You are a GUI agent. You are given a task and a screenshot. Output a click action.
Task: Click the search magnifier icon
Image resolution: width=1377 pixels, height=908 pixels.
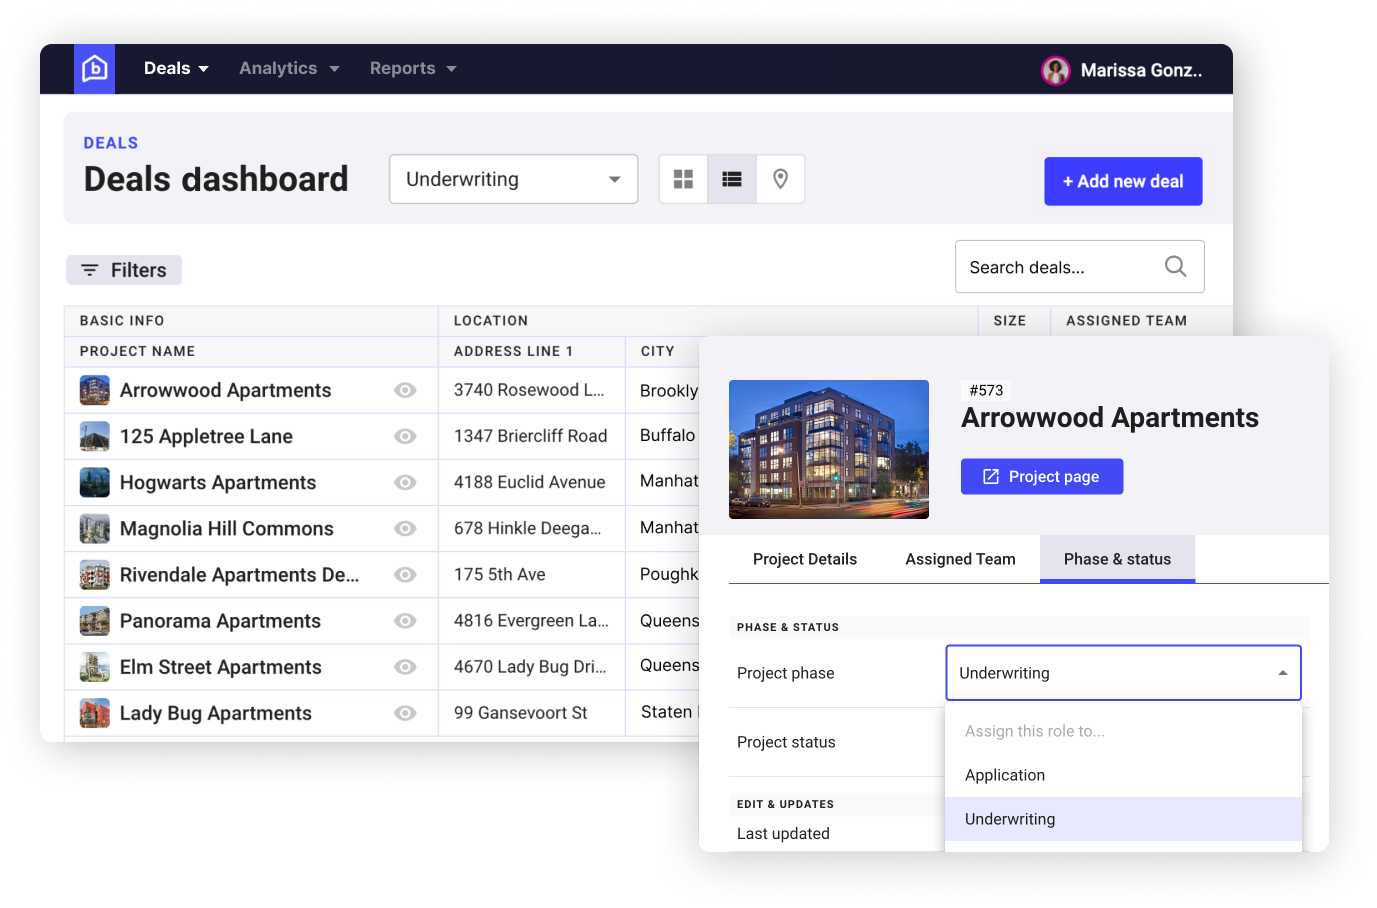coord(1175,266)
